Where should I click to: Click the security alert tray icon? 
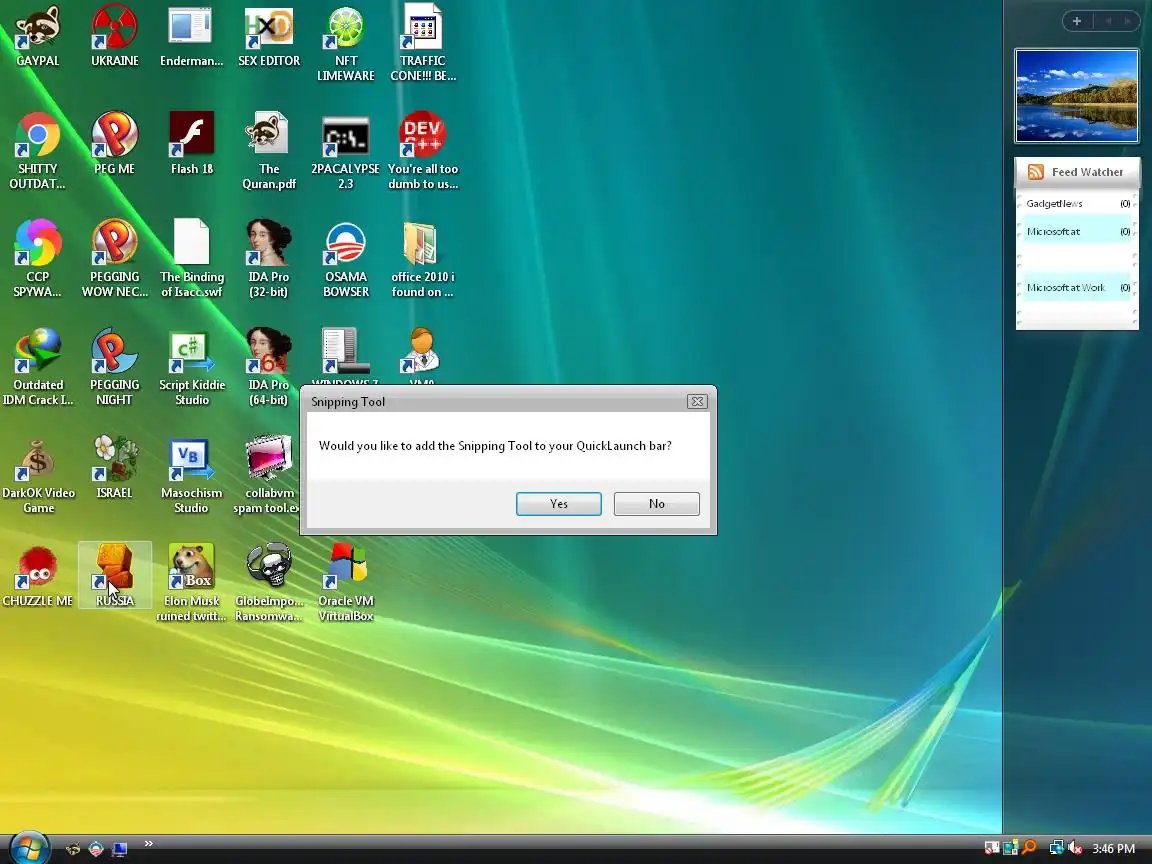992,849
